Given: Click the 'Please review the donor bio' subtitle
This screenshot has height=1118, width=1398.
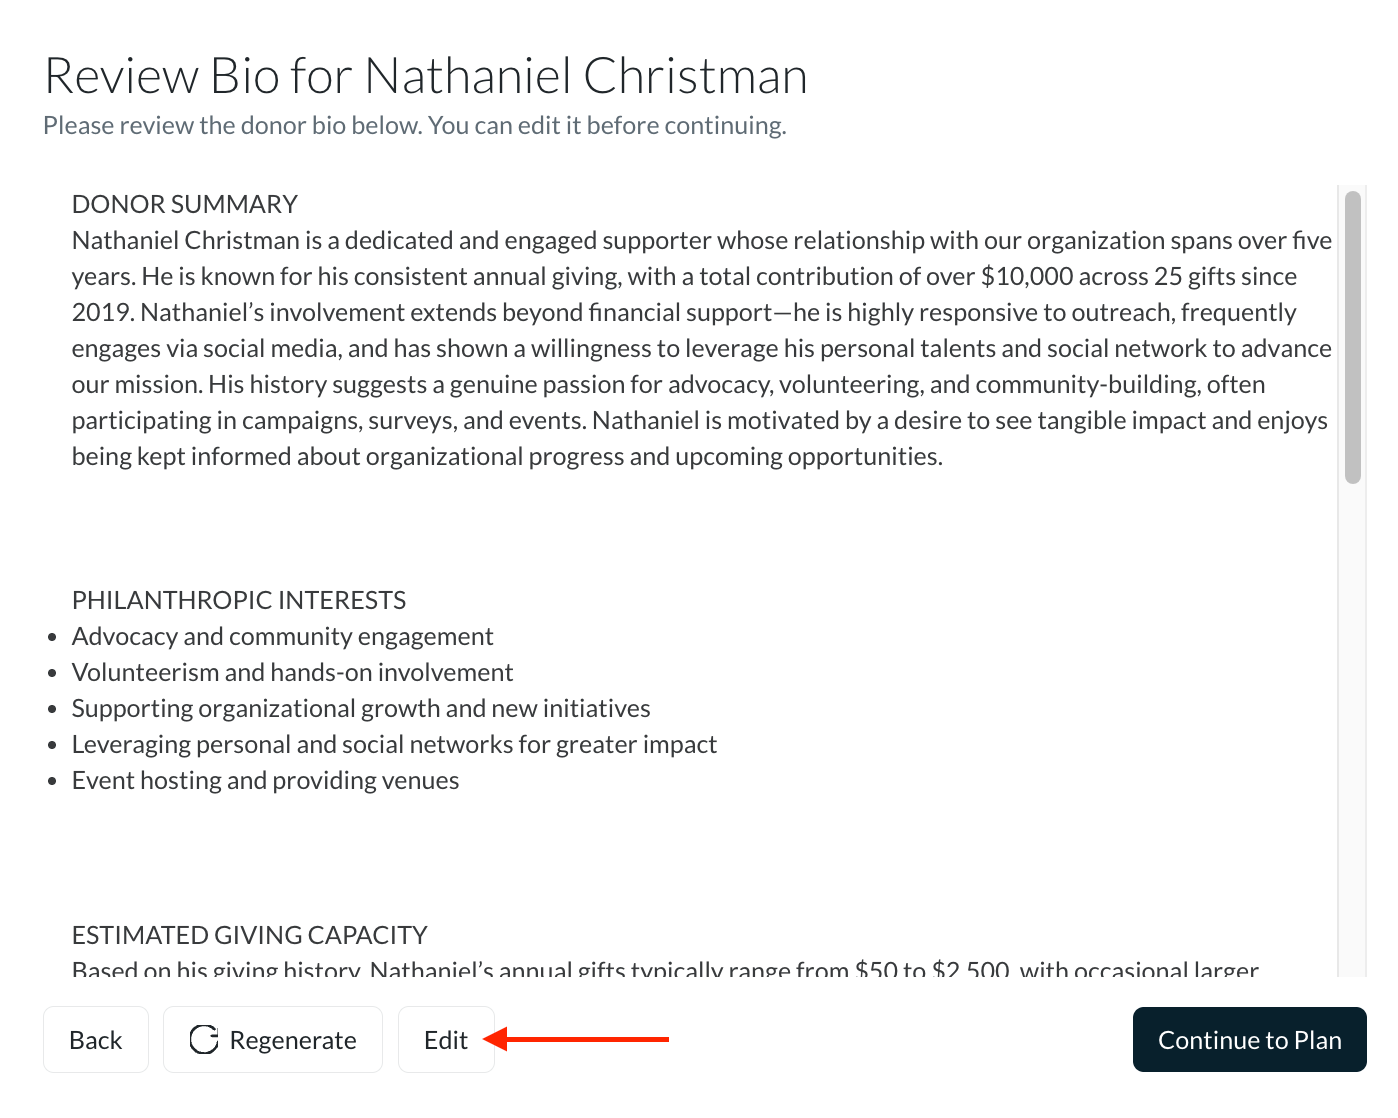Looking at the screenshot, I should [x=415, y=125].
